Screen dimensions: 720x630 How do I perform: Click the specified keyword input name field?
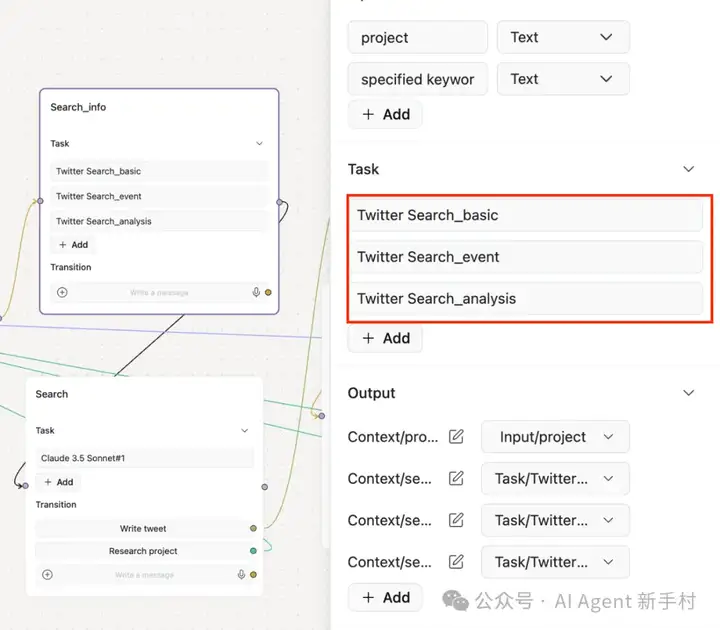tap(417, 79)
